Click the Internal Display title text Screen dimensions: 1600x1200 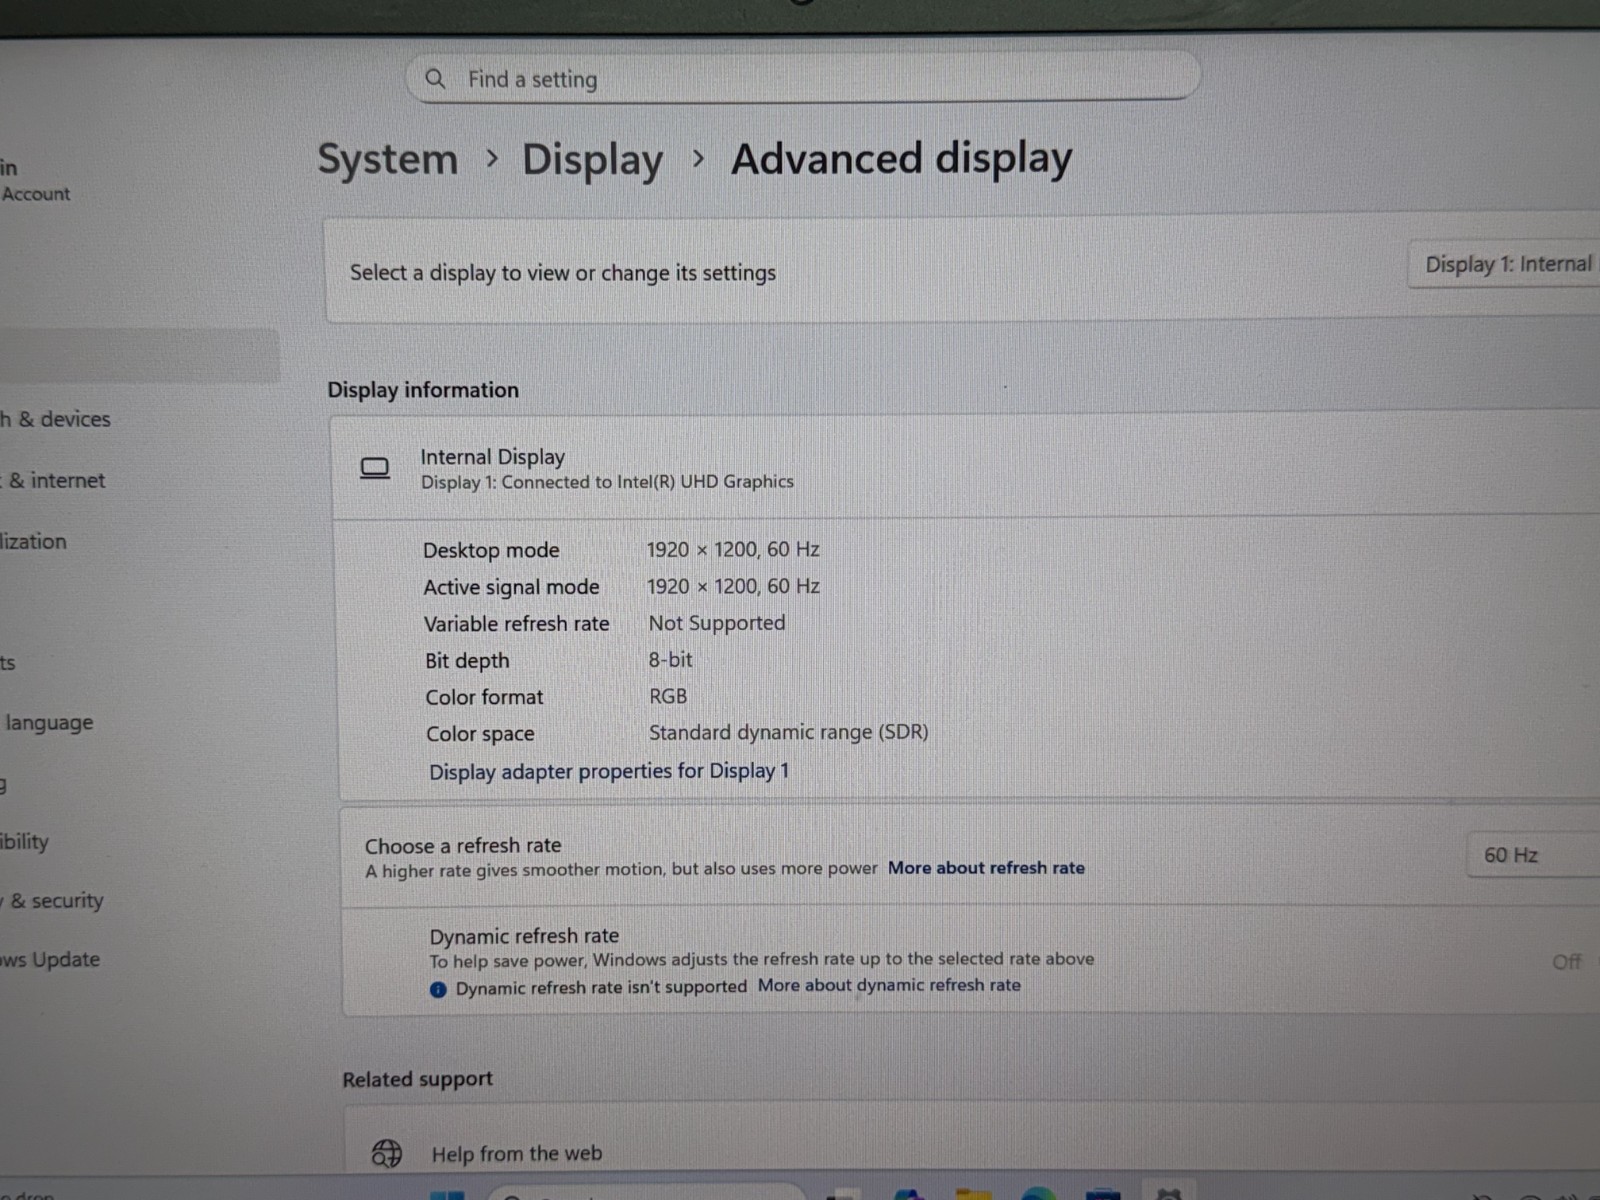pos(492,457)
